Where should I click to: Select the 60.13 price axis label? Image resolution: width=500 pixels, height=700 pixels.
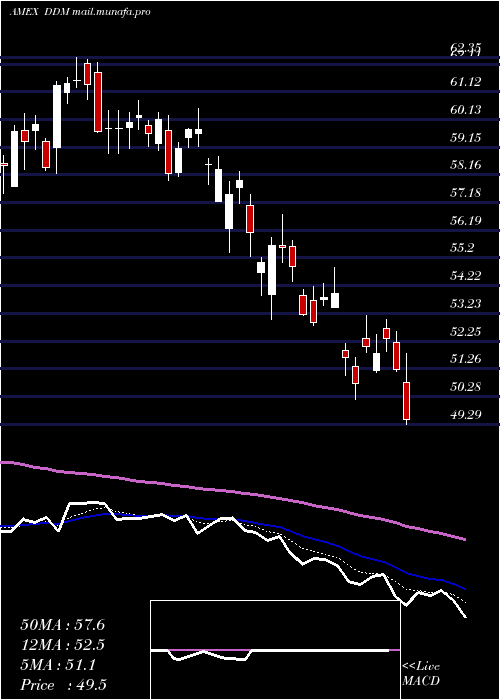(466, 109)
